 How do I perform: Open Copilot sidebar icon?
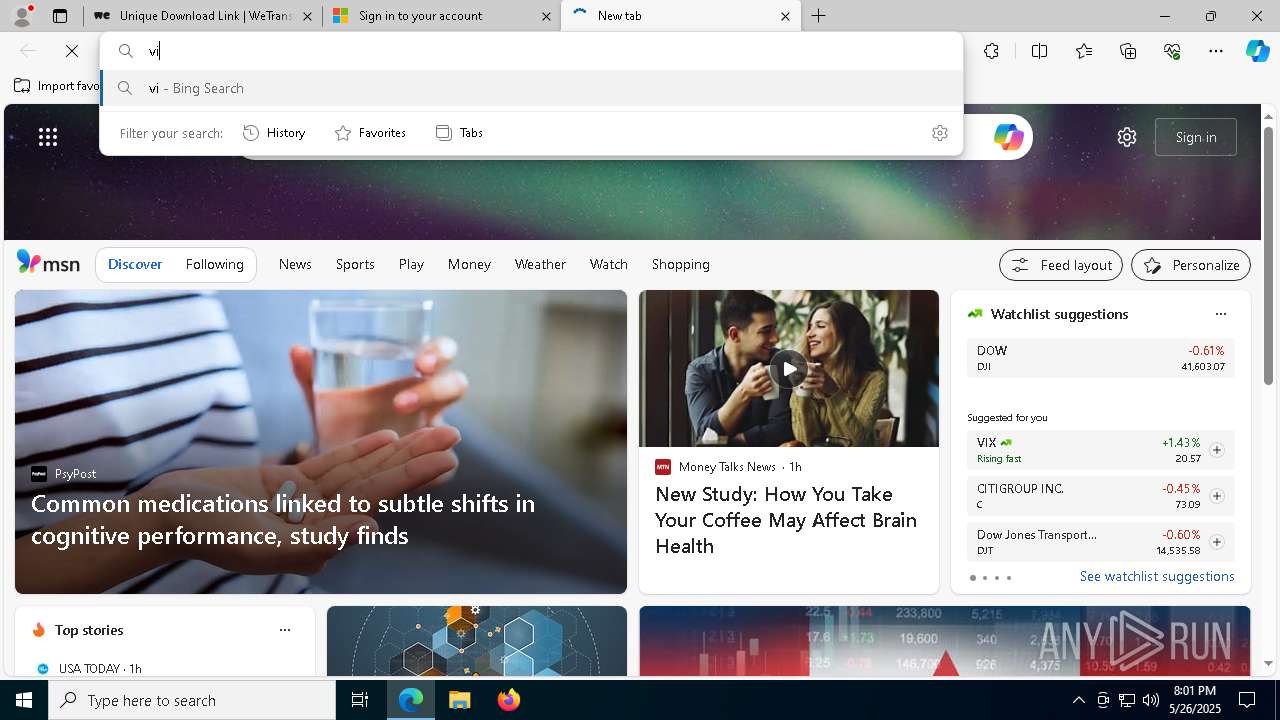(x=1257, y=51)
